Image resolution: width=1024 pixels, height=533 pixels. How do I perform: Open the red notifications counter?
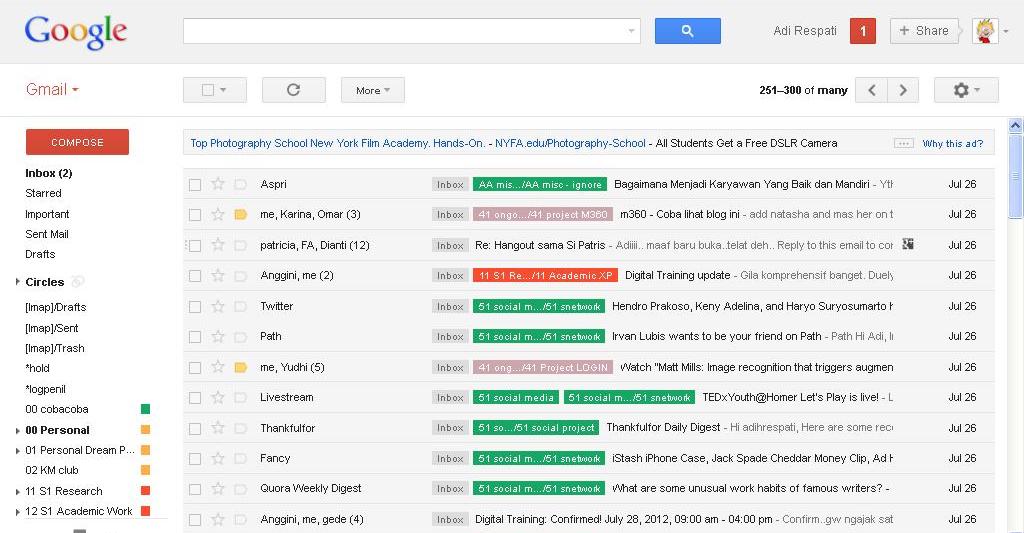point(863,31)
